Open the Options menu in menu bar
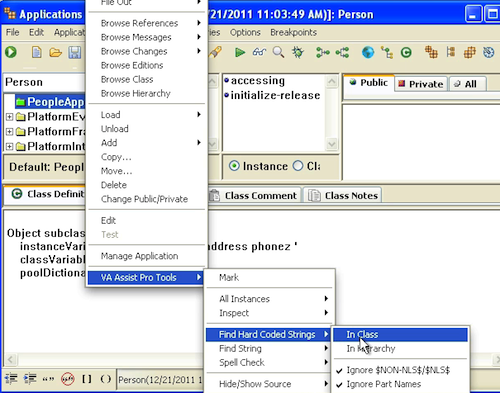 (x=245, y=32)
